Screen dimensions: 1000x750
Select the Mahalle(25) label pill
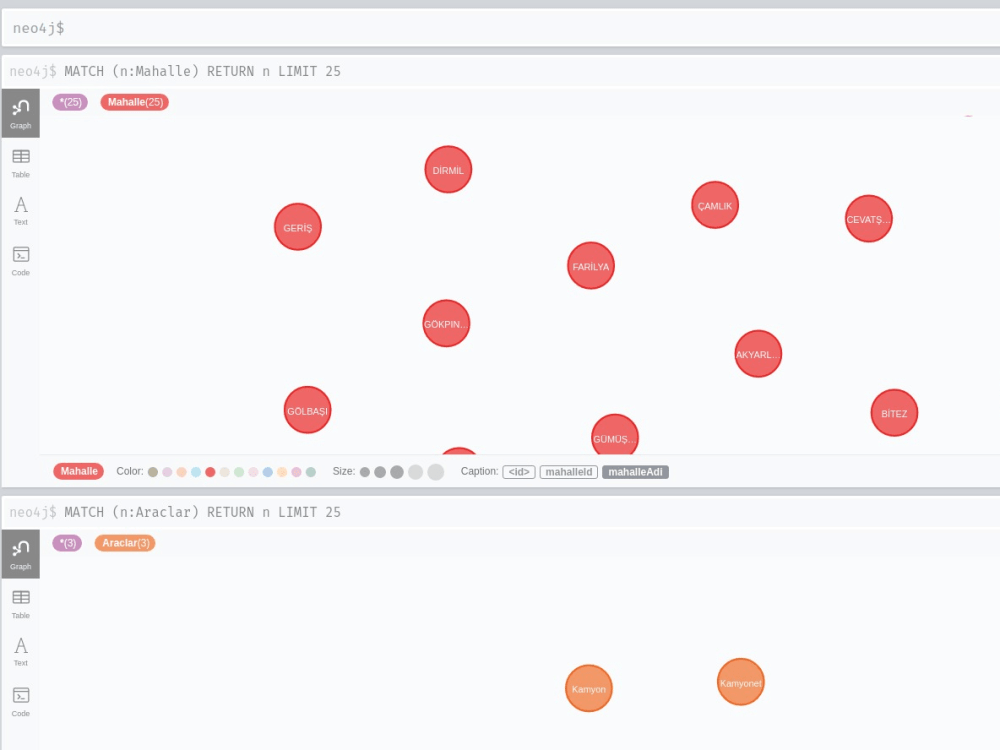click(x=134, y=102)
